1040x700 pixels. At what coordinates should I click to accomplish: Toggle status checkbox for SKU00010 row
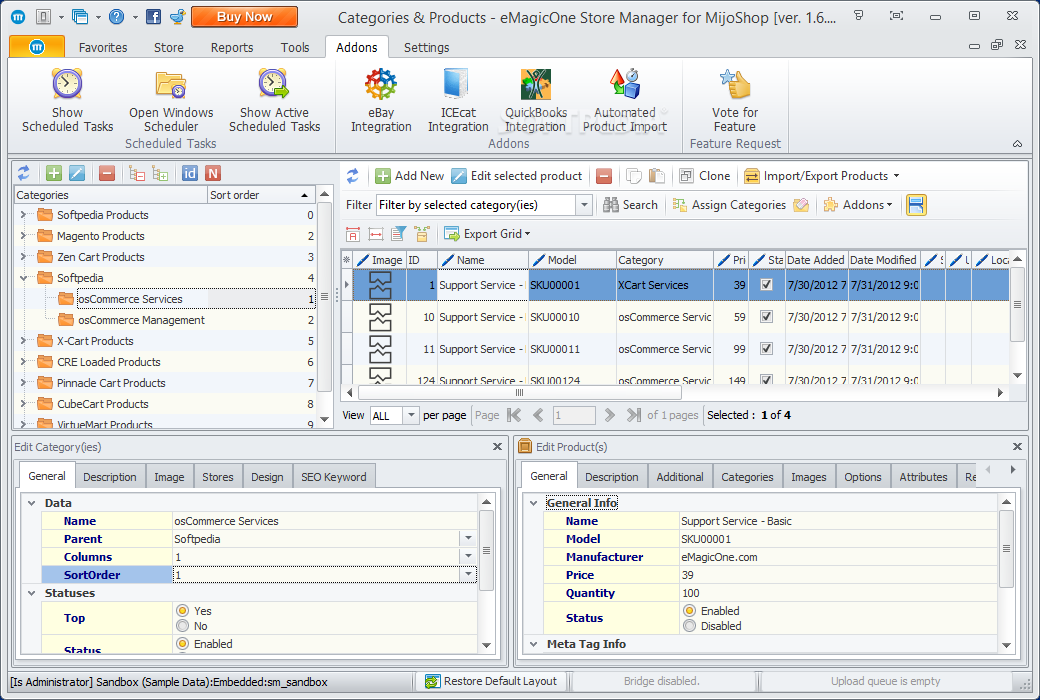(767, 316)
